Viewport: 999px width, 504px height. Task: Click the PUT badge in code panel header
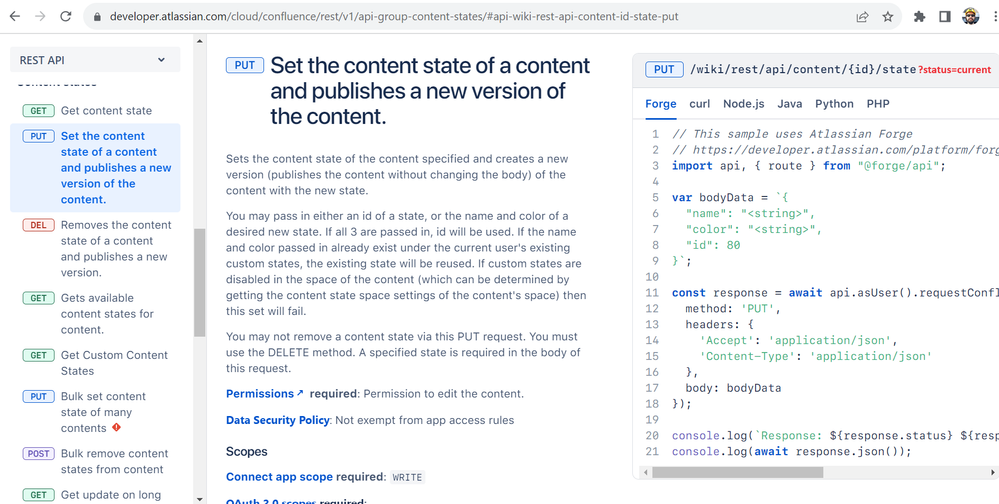(x=664, y=69)
